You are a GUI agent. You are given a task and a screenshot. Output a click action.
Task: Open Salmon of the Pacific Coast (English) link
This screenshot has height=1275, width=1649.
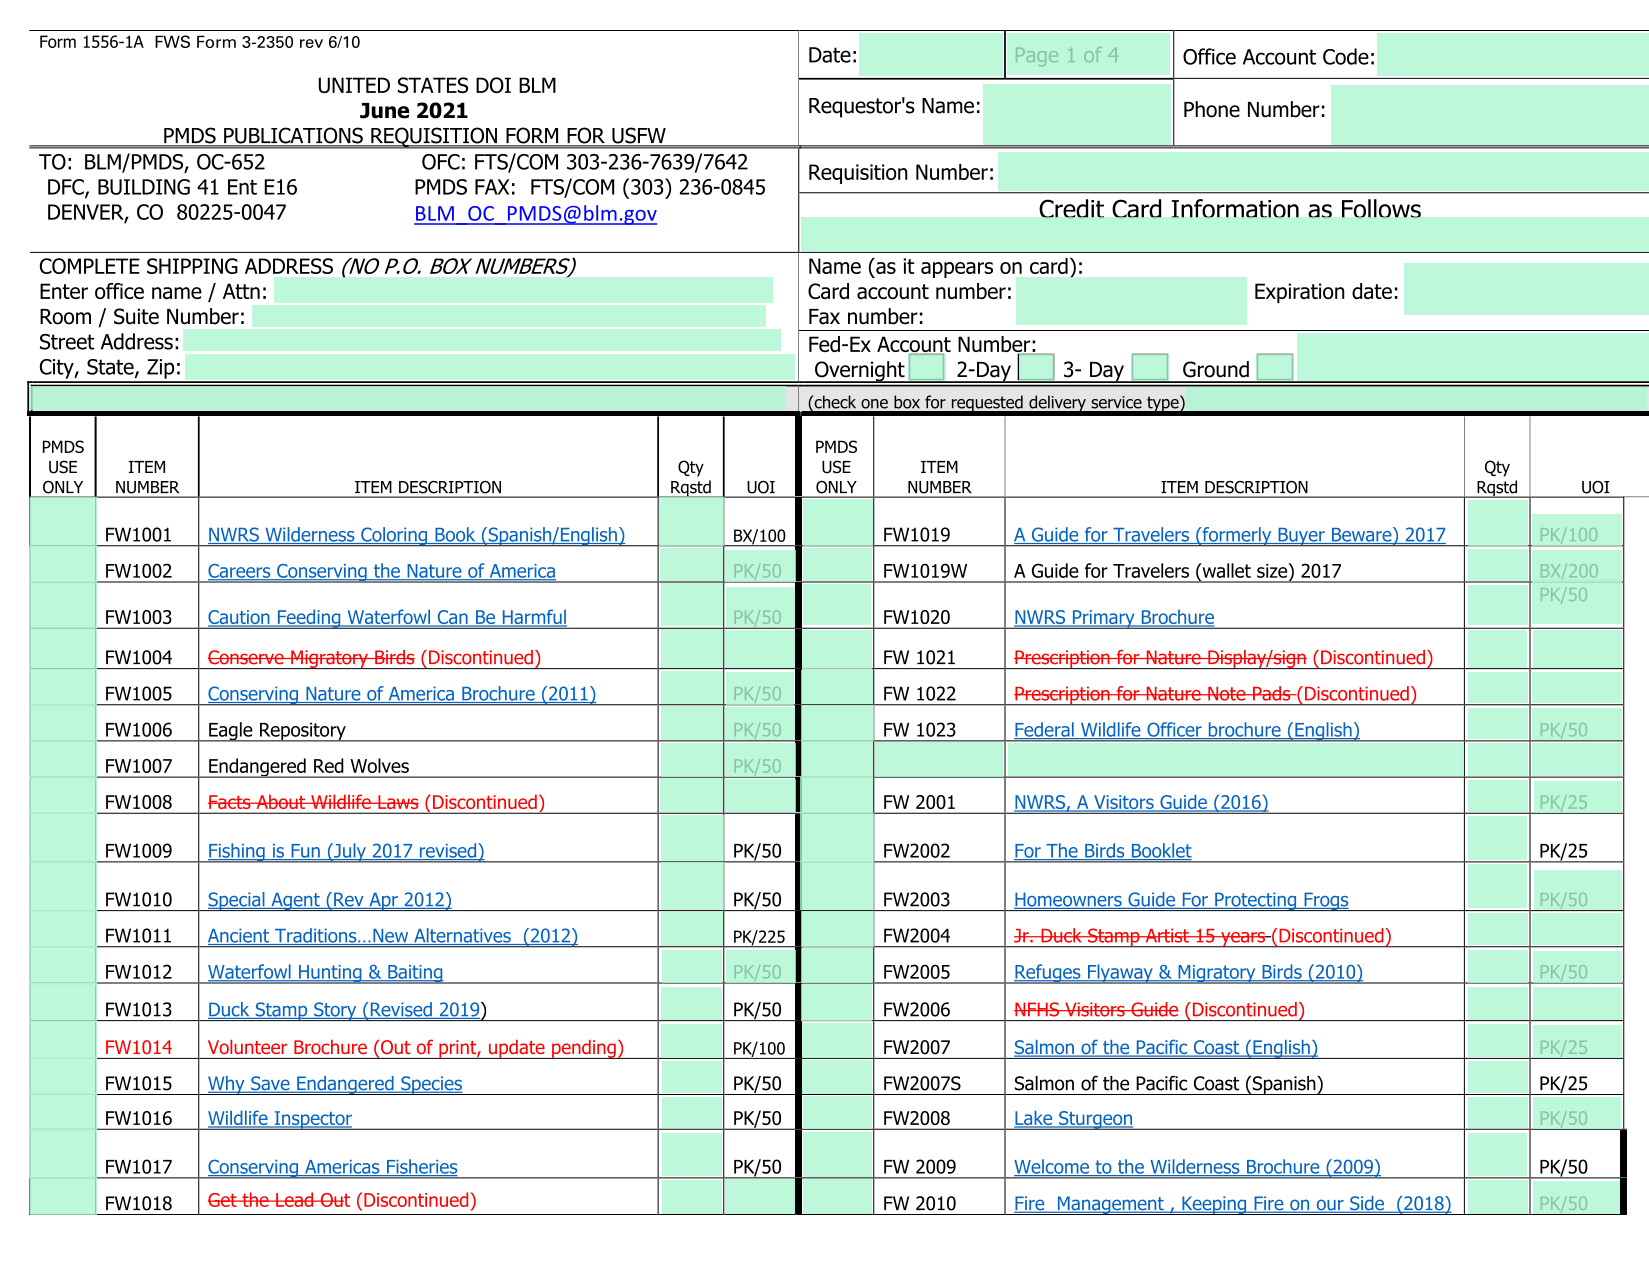point(1166,1048)
